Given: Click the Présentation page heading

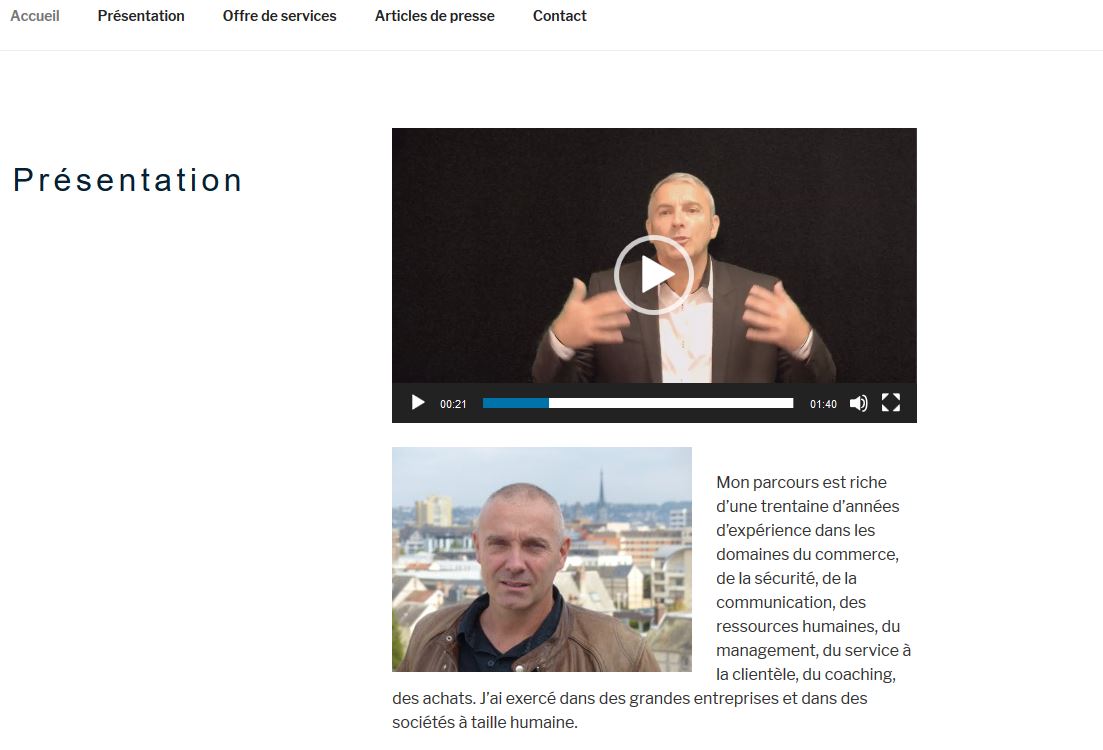Looking at the screenshot, I should point(128,180).
